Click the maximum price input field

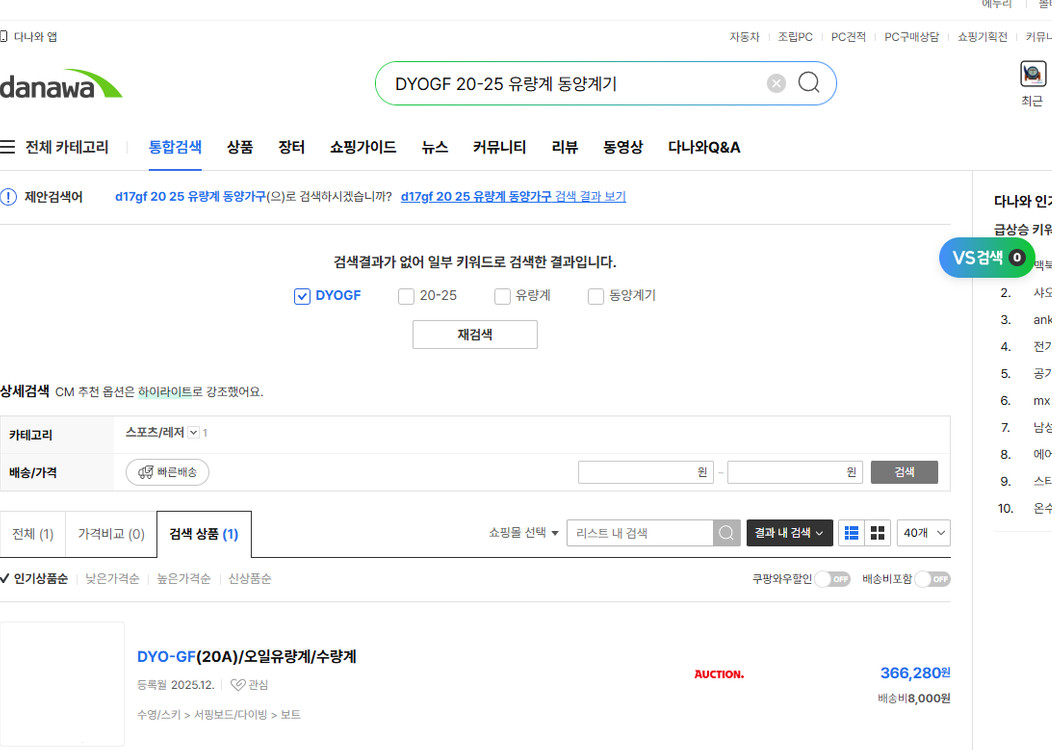[795, 472]
